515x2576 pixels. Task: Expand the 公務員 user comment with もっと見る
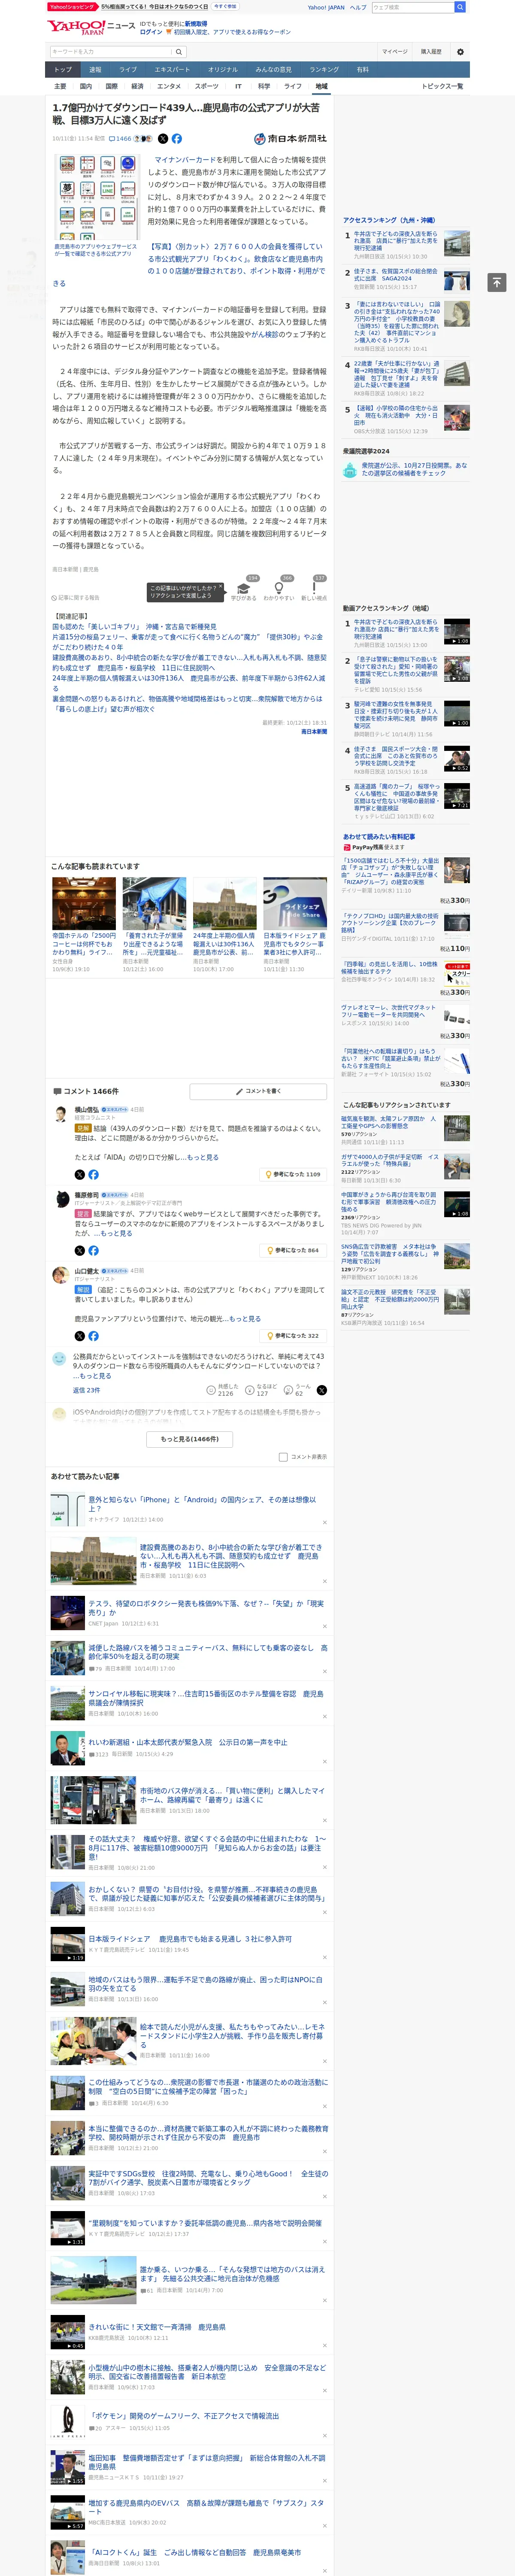click(95, 1376)
